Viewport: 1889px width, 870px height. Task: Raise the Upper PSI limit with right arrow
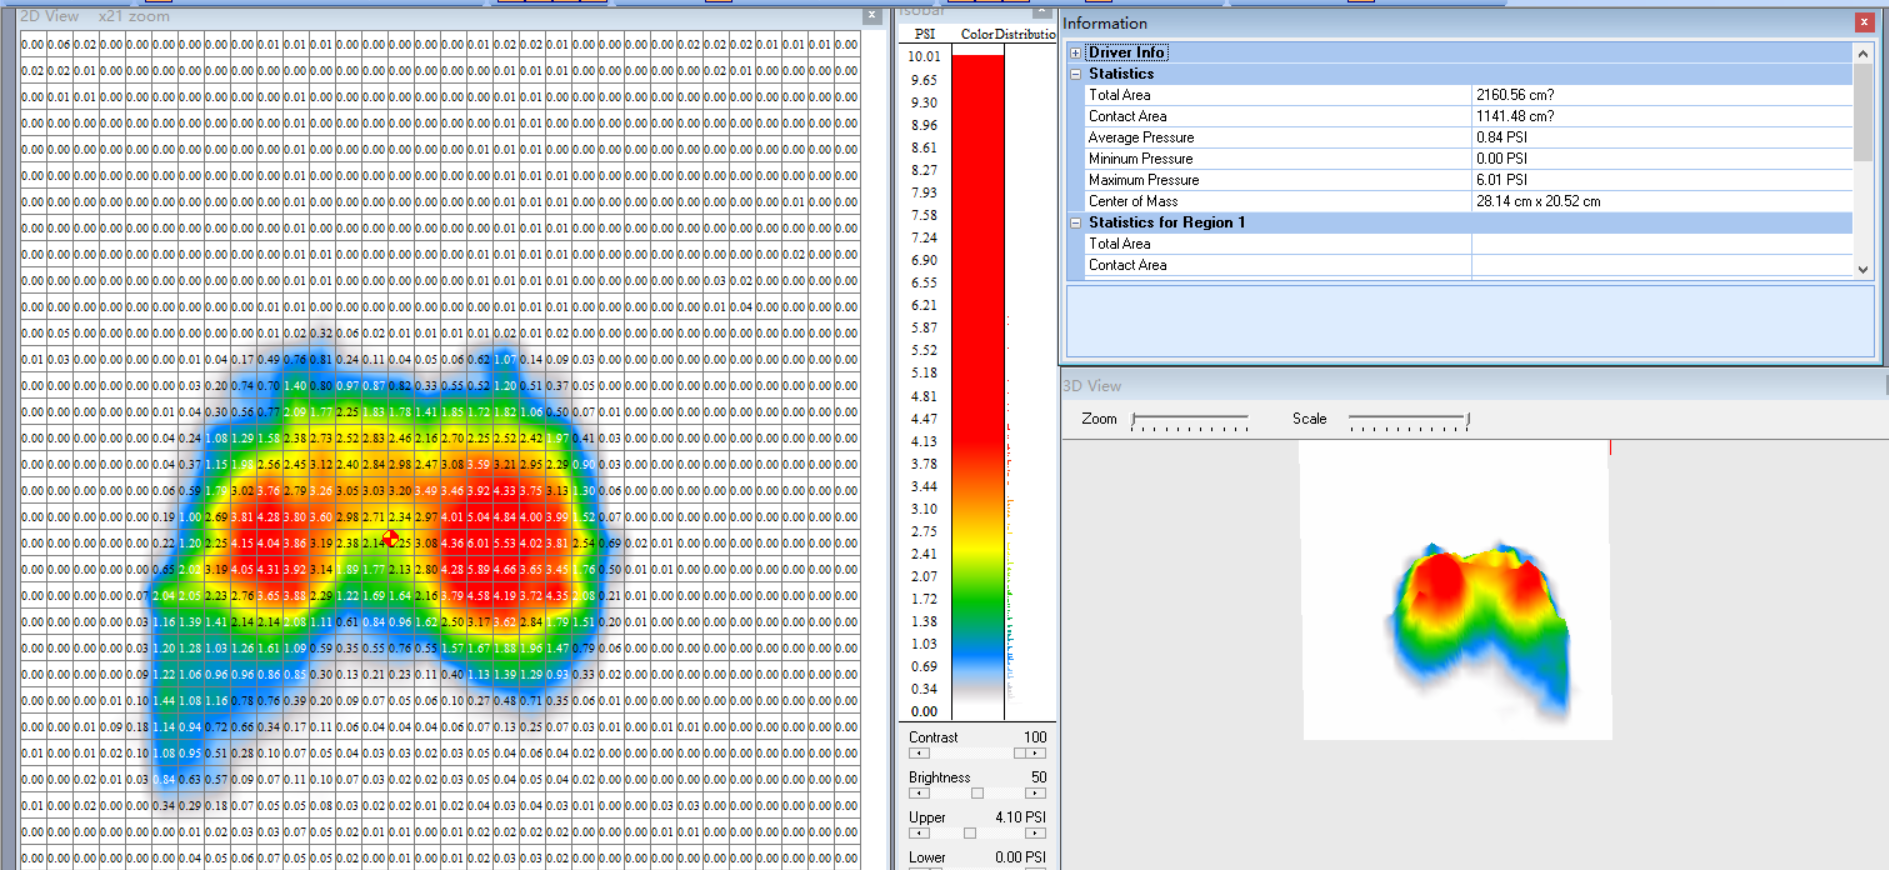1036,833
